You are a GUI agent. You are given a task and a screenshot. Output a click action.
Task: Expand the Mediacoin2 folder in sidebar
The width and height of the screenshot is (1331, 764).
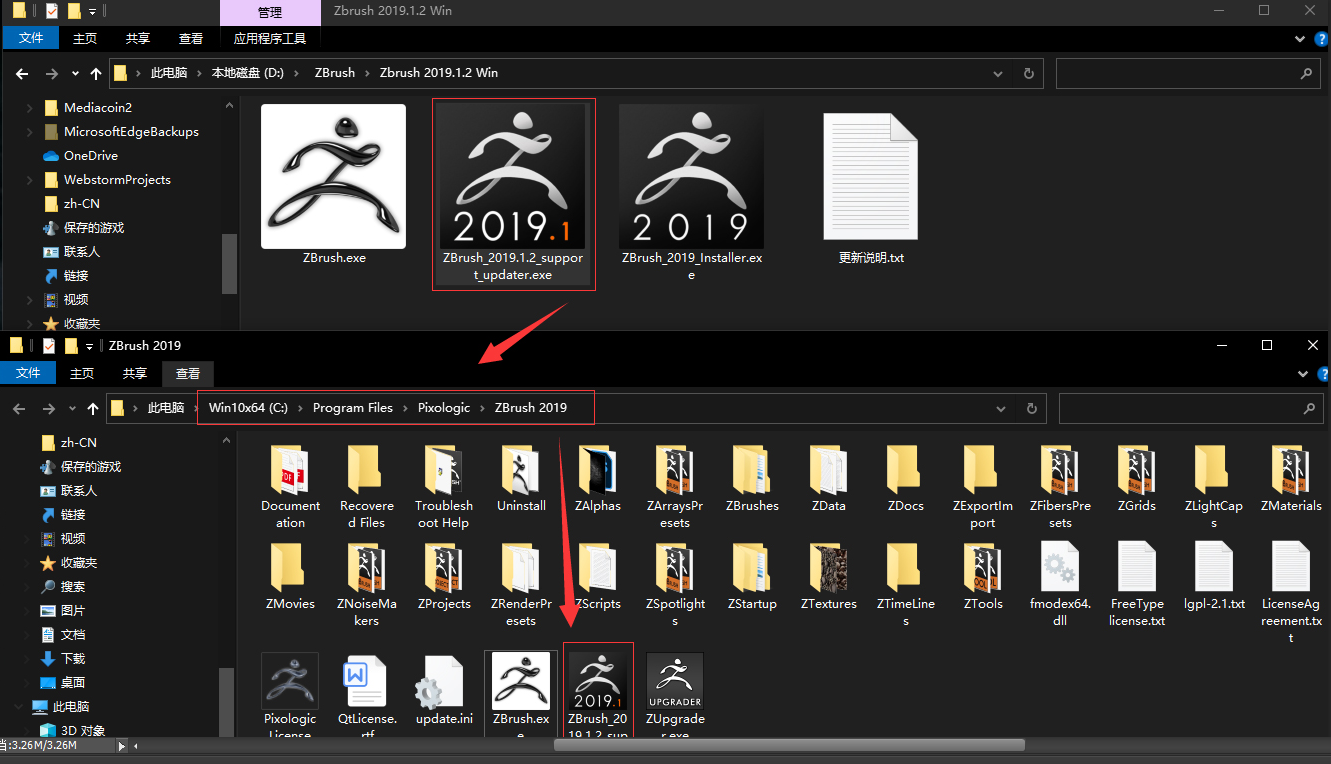coord(28,108)
